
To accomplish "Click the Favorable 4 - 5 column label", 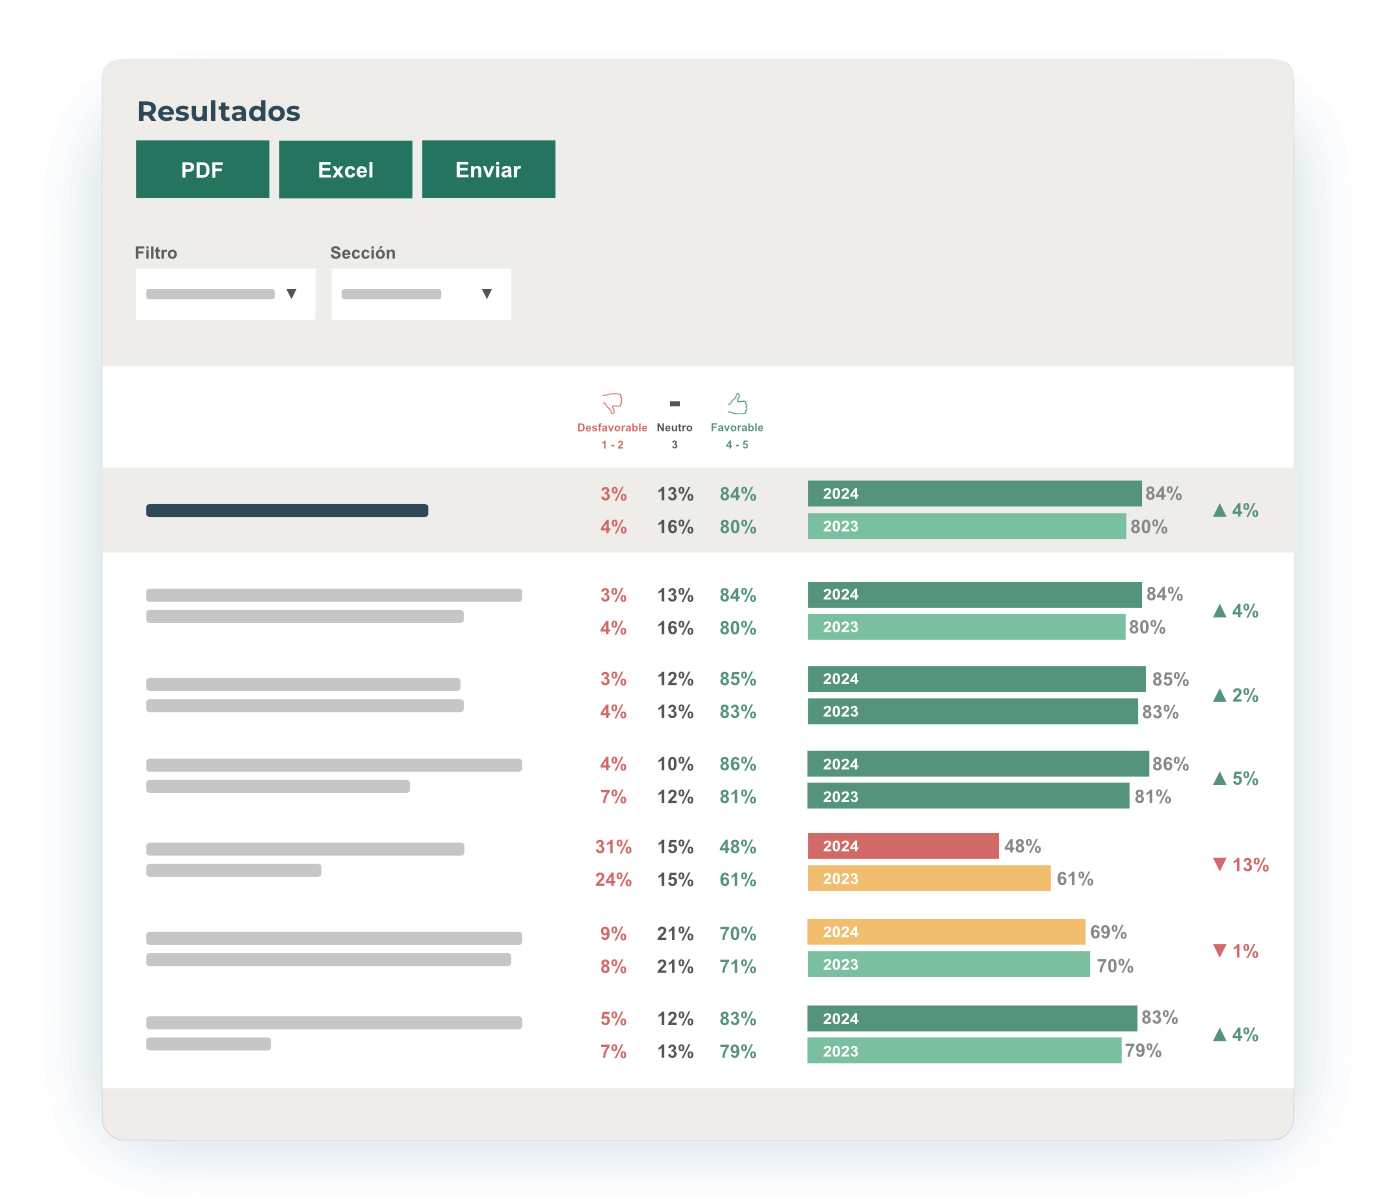I will [x=737, y=436].
